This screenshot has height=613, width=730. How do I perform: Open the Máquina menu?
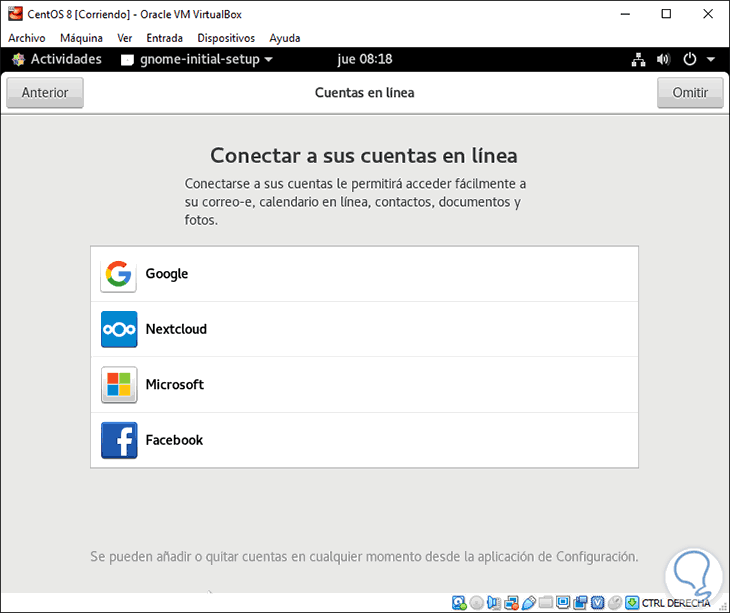click(81, 38)
